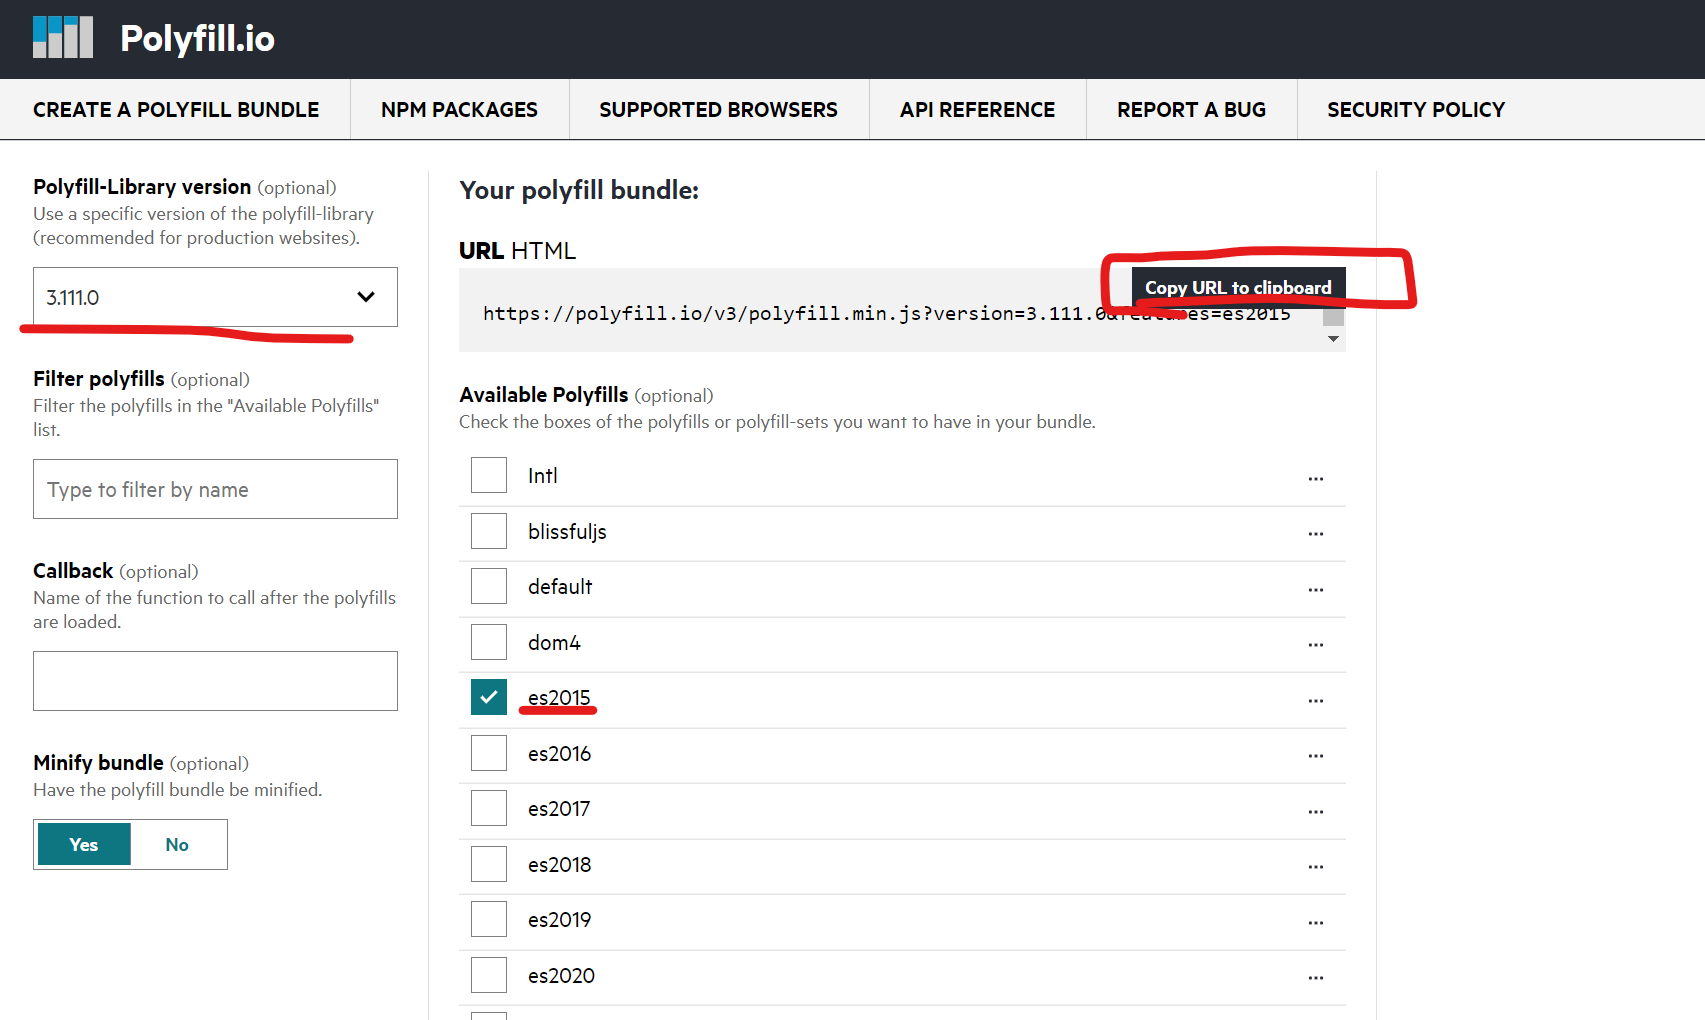
Task: Open API Reference tab
Action: click(977, 110)
